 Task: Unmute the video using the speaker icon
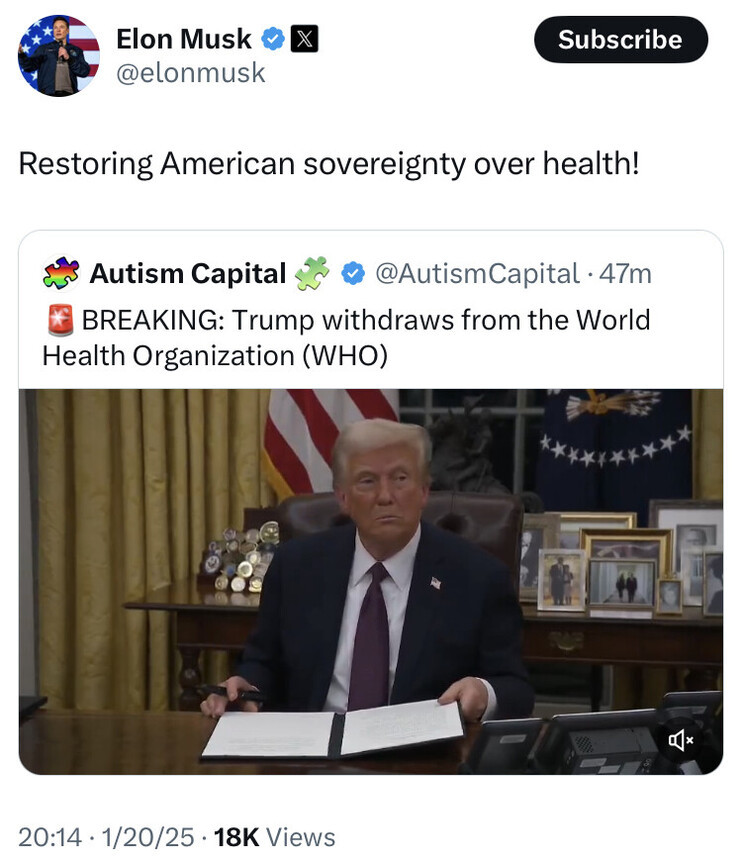(x=680, y=740)
